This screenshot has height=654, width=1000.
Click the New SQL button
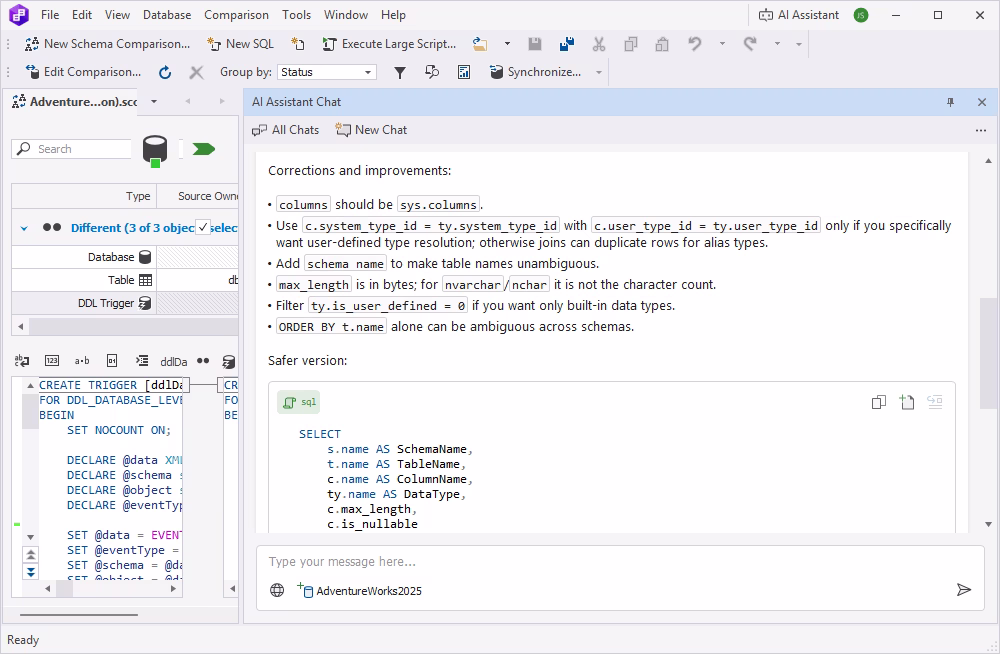click(x=240, y=44)
